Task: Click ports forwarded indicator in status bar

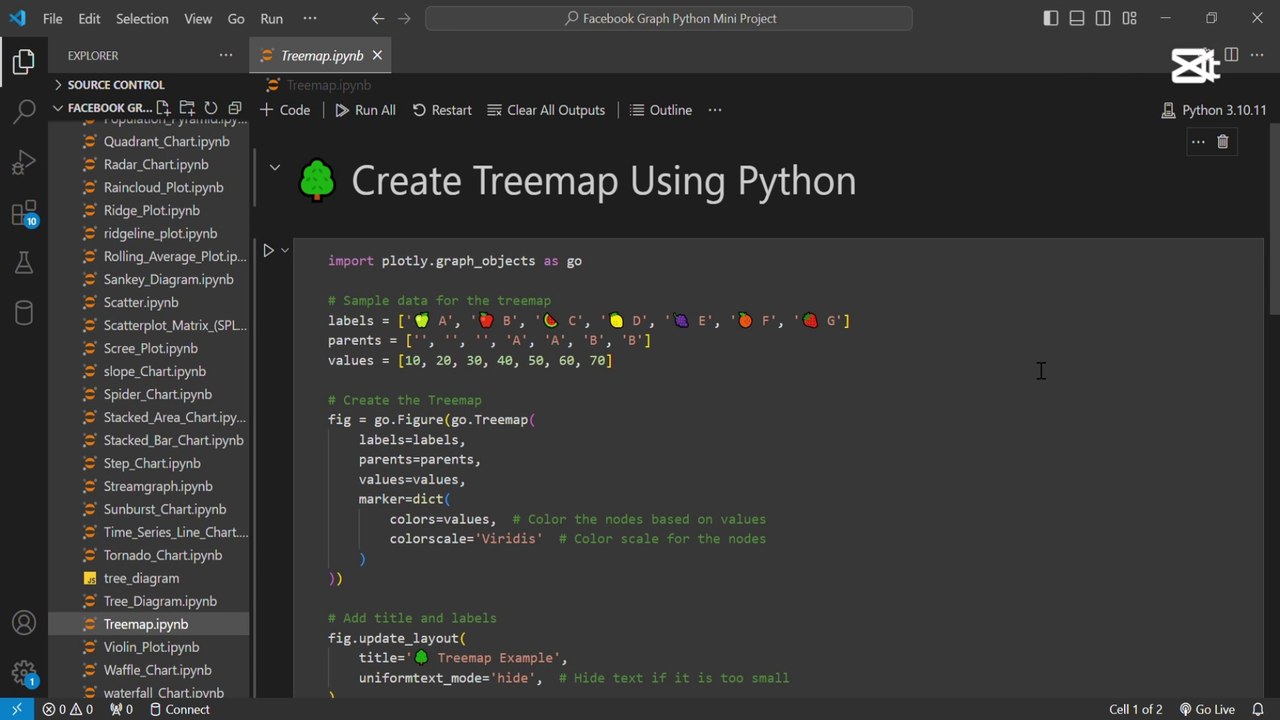Action: click(x=121, y=709)
